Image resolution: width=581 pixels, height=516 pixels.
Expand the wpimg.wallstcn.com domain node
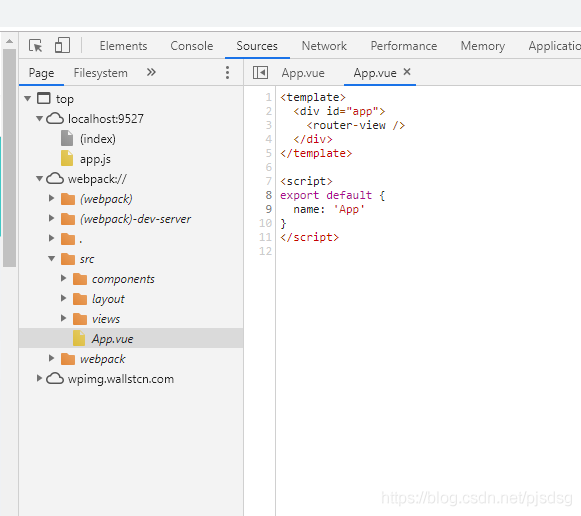coord(39,378)
